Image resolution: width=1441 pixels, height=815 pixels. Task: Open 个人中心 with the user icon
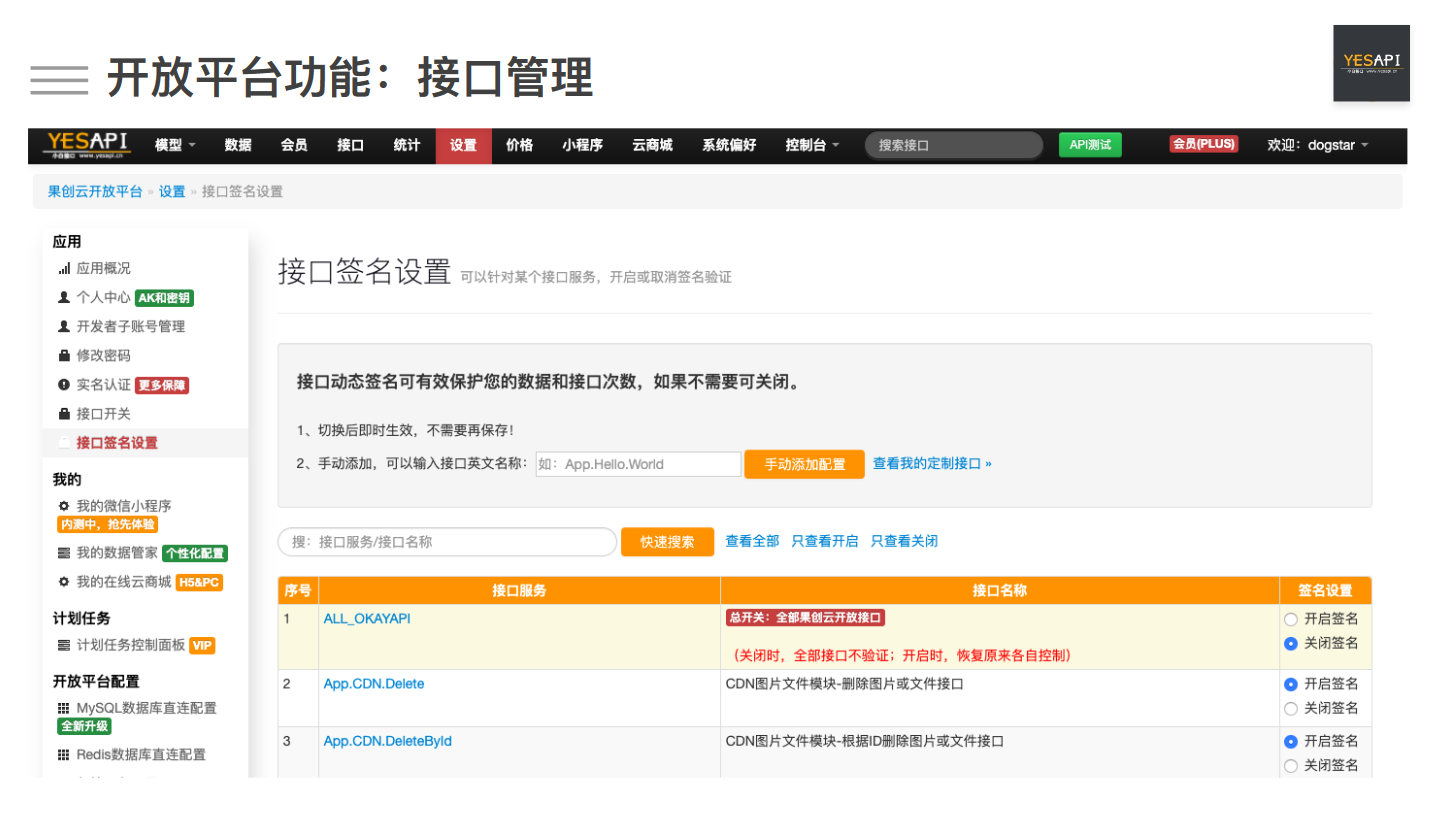point(103,297)
